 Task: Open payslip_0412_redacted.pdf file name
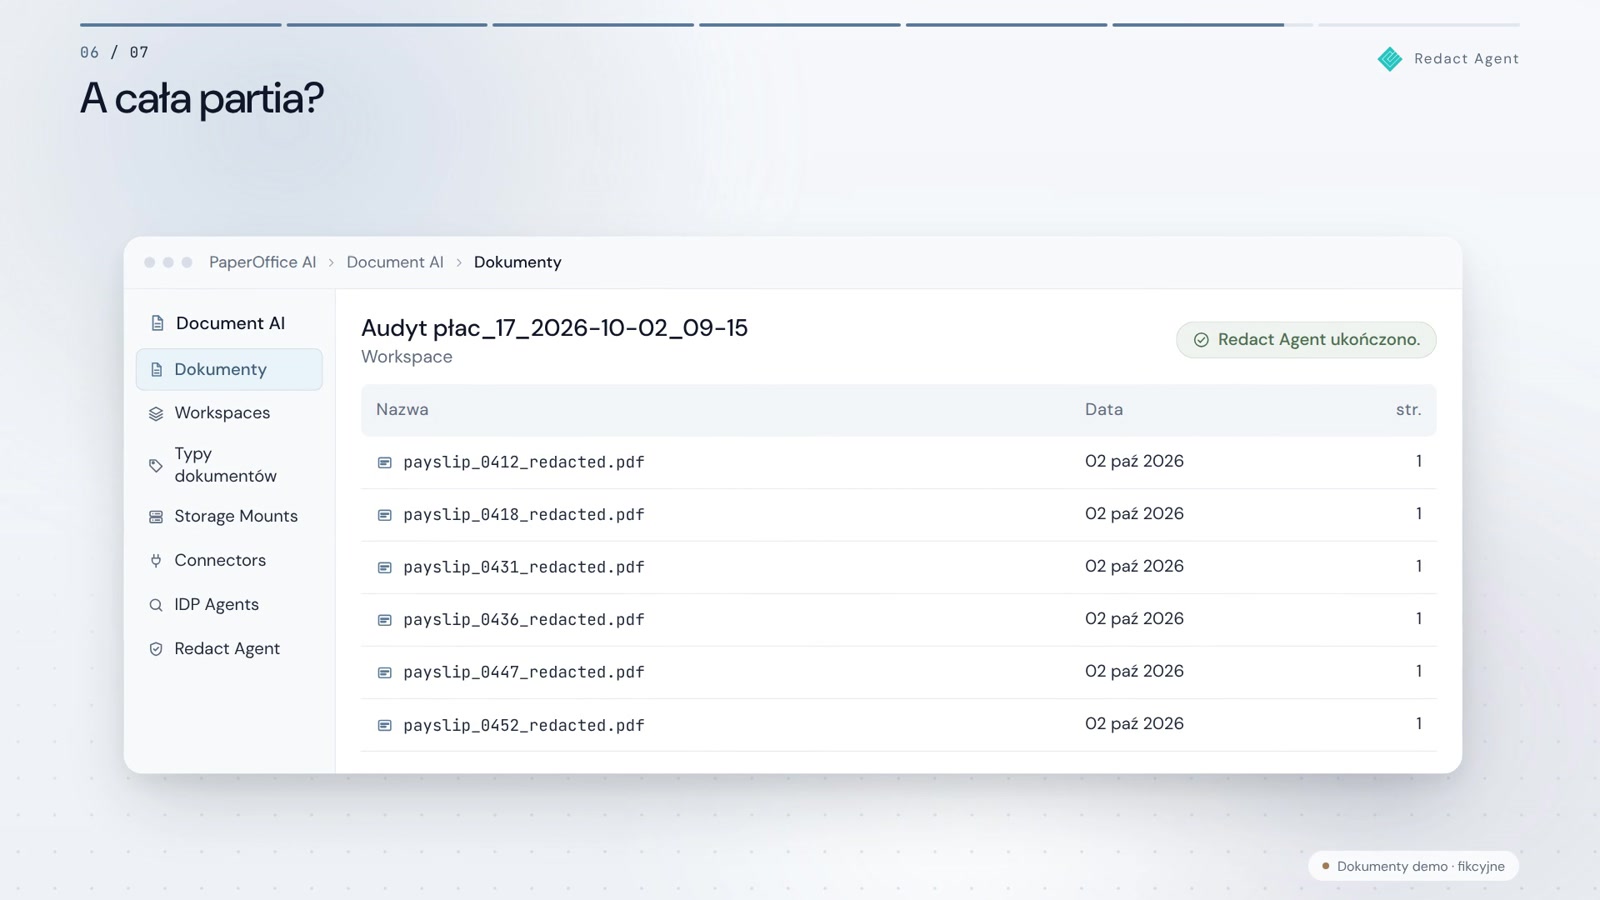524,462
